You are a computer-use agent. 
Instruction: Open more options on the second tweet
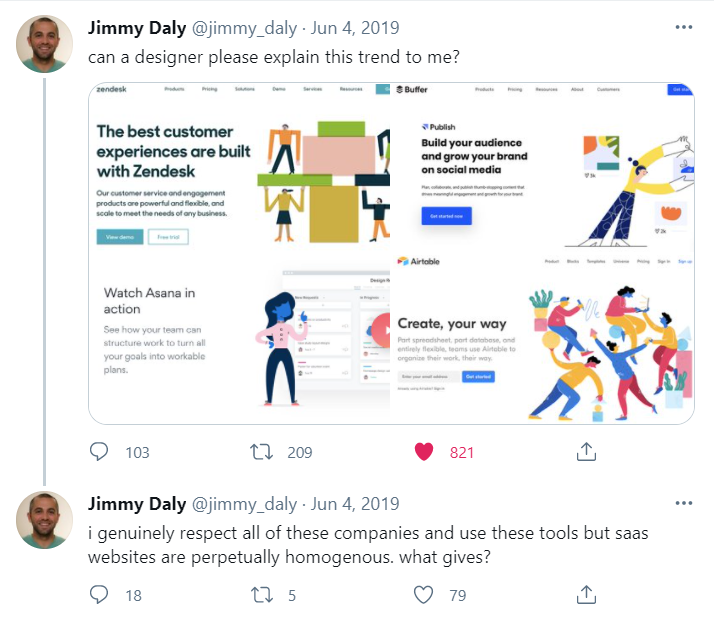tap(683, 503)
